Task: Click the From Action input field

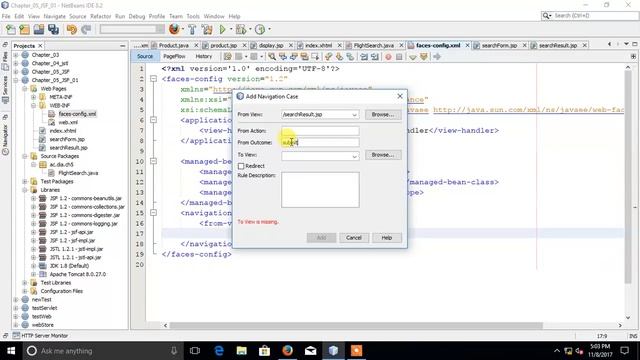Action: (320, 131)
